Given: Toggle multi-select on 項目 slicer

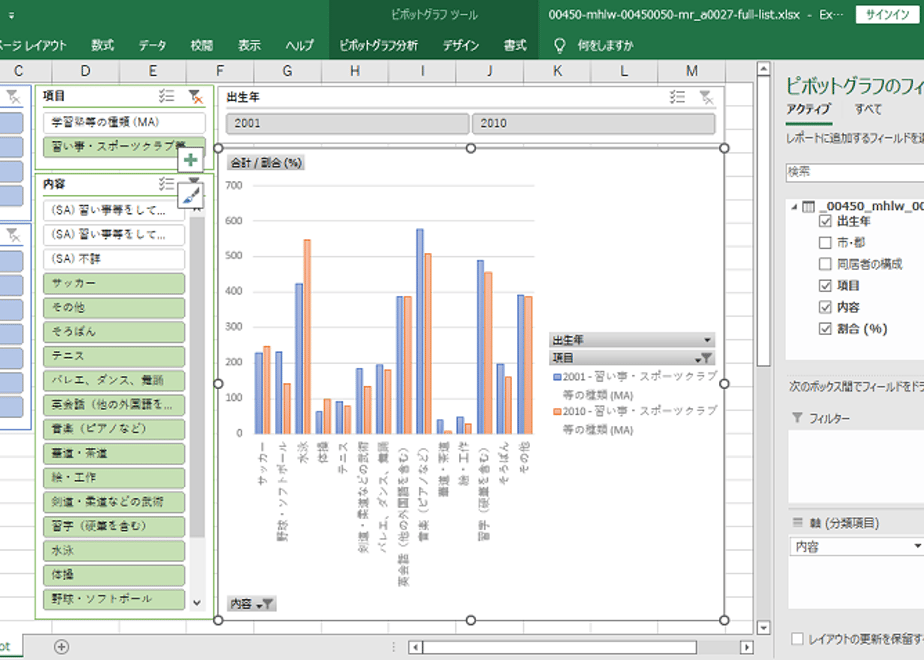Looking at the screenshot, I should coord(167,96).
